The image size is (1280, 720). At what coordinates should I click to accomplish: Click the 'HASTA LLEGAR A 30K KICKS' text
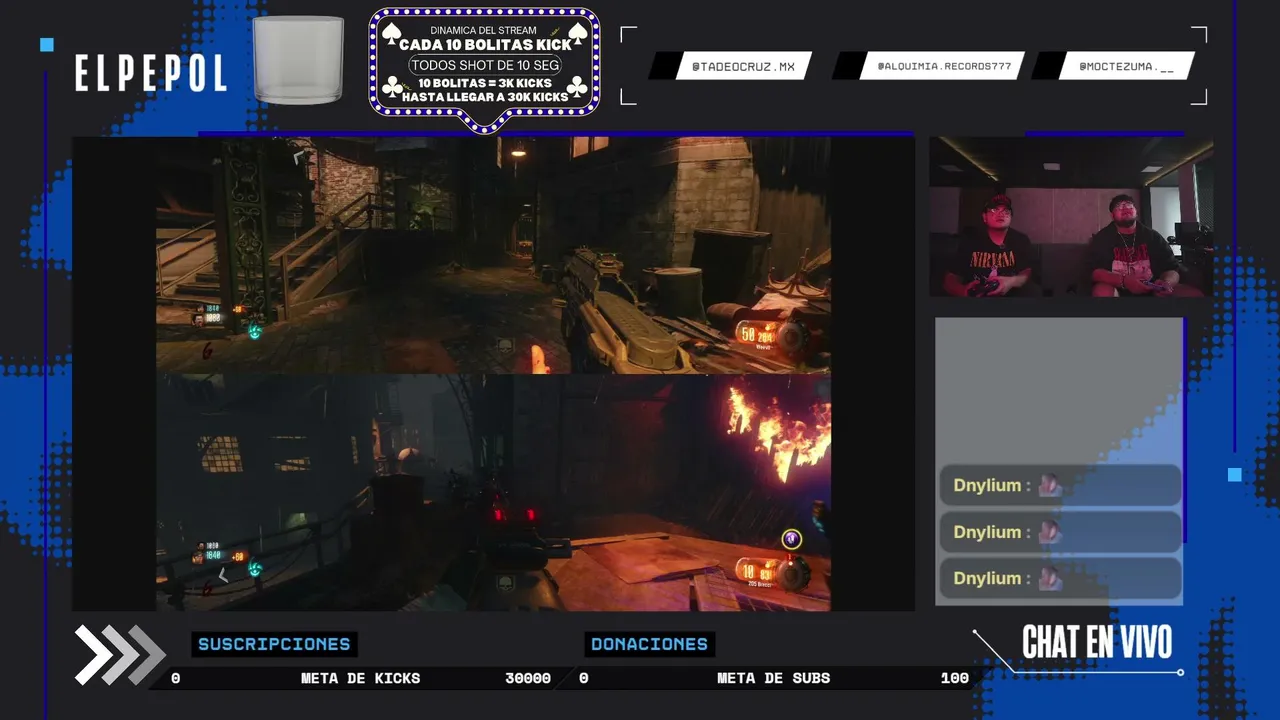(485, 96)
